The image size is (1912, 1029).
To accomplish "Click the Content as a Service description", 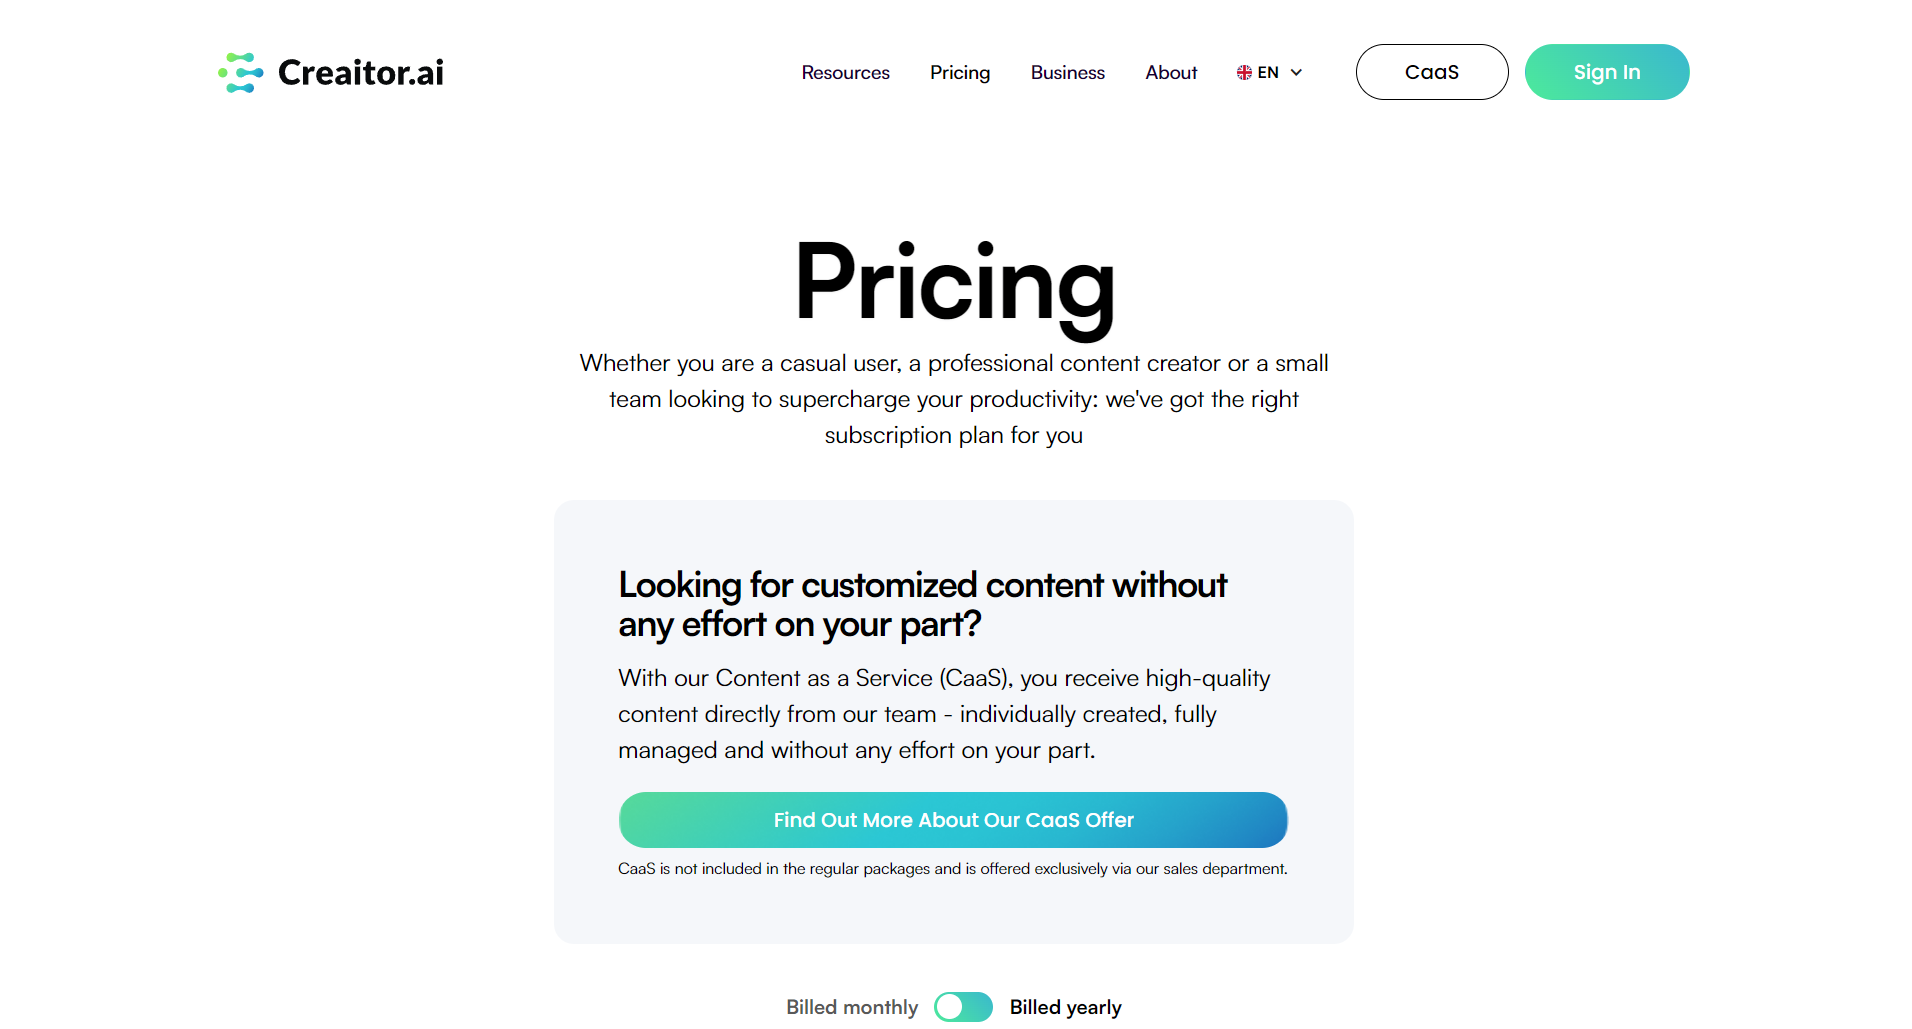I will [x=944, y=714].
